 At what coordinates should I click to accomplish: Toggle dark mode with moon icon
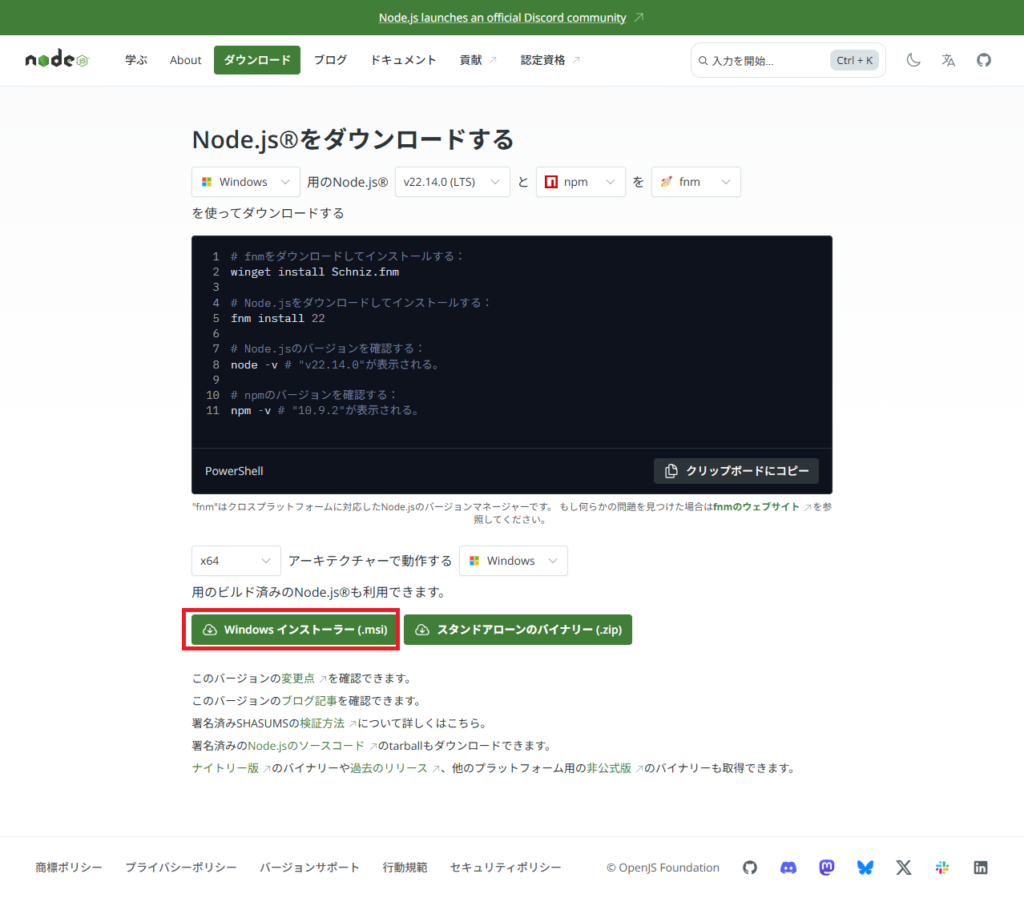click(913, 60)
